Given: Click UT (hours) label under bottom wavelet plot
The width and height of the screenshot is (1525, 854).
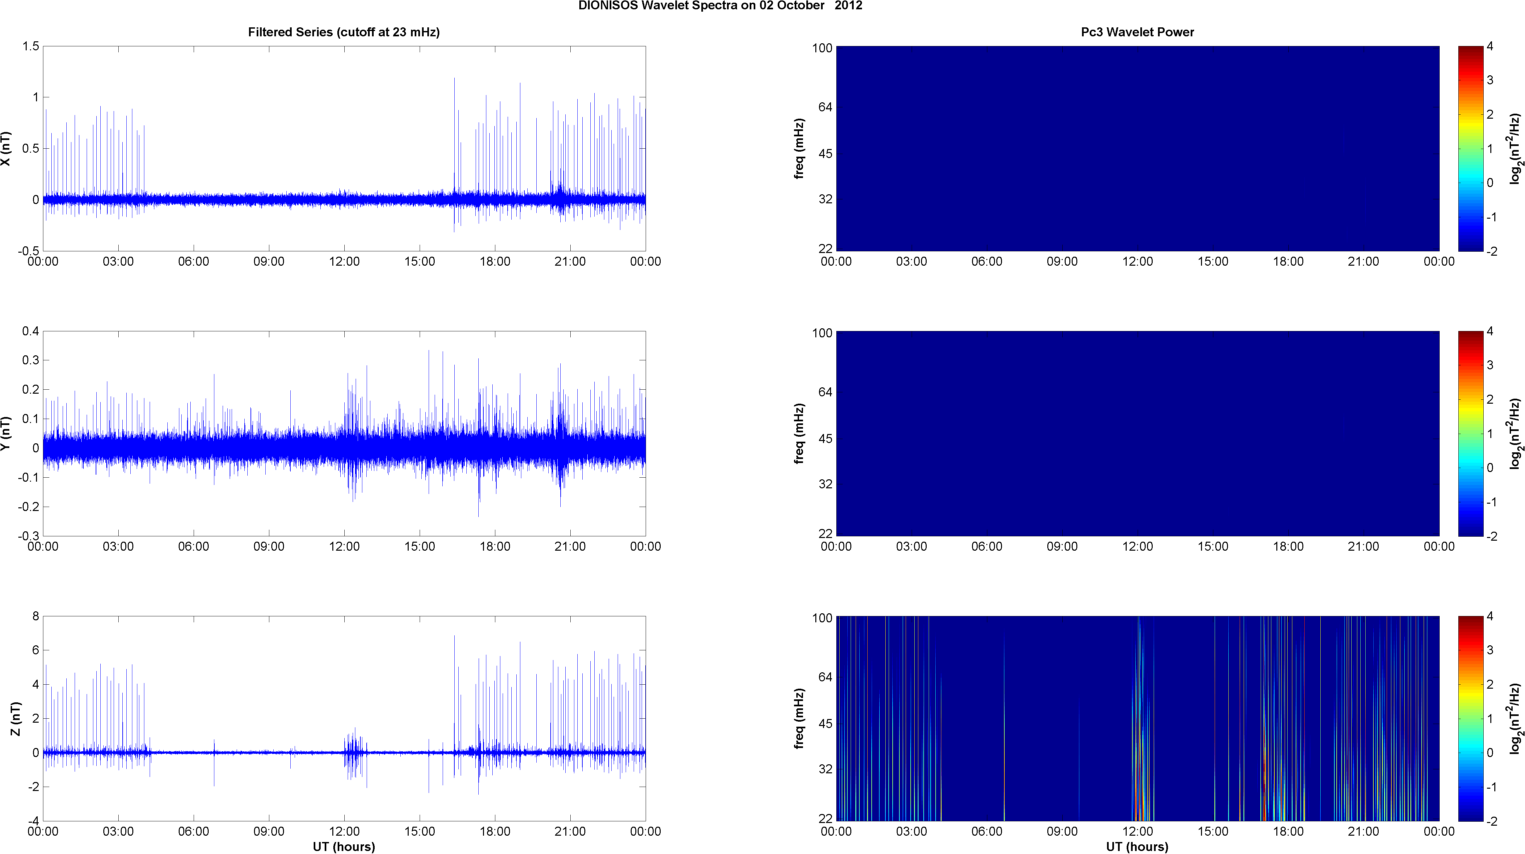Looking at the screenshot, I should tap(1137, 846).
